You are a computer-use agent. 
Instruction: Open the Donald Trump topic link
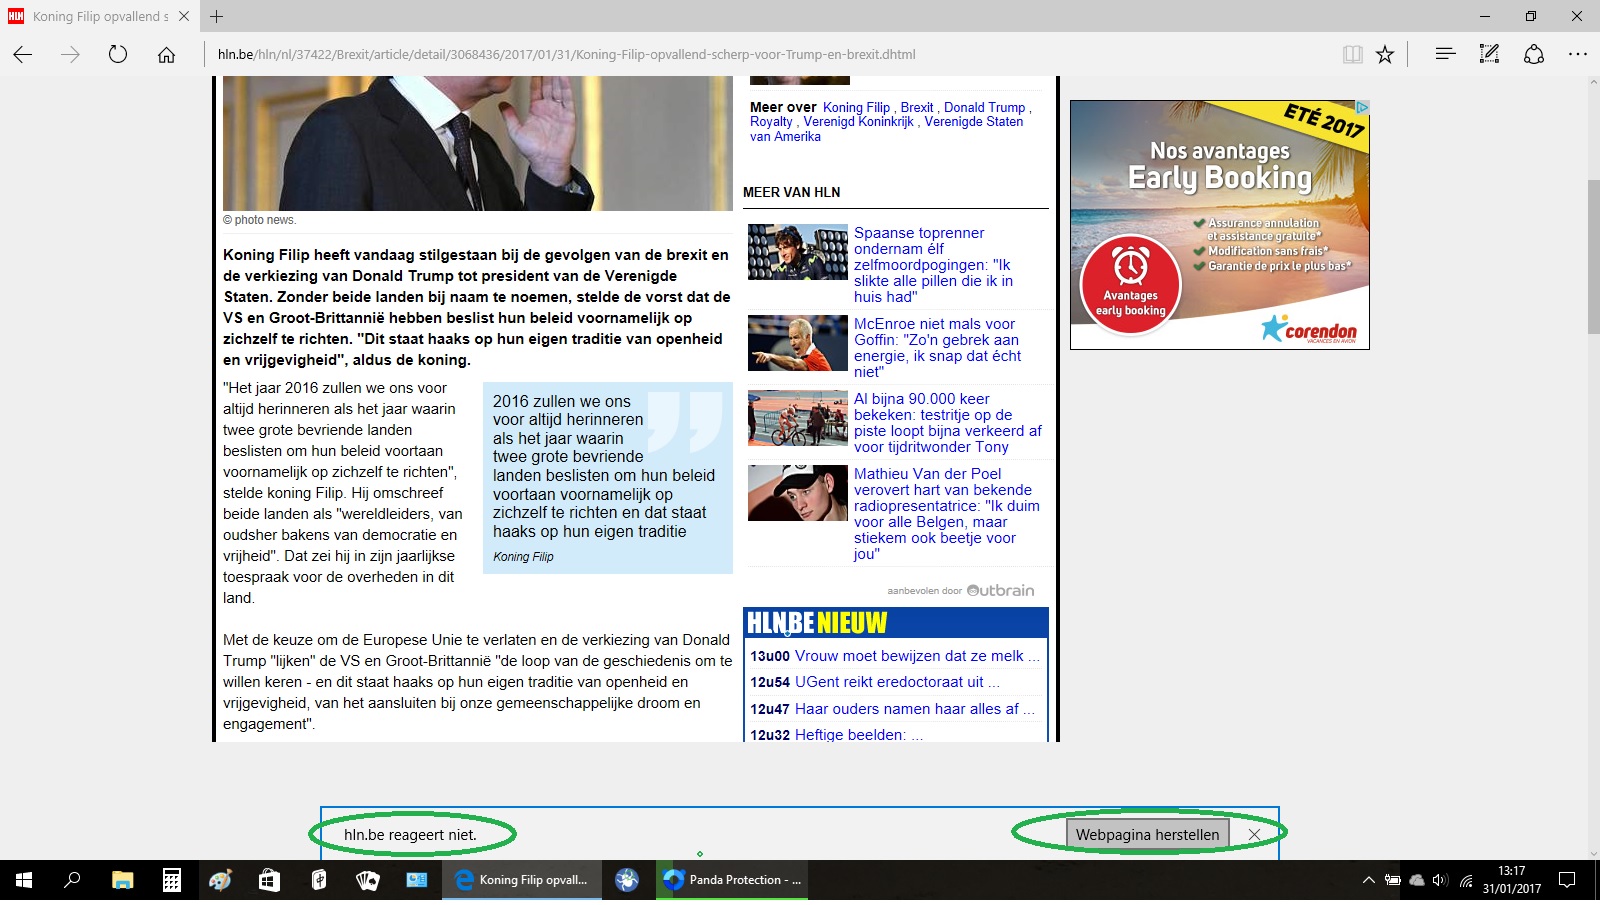click(984, 107)
